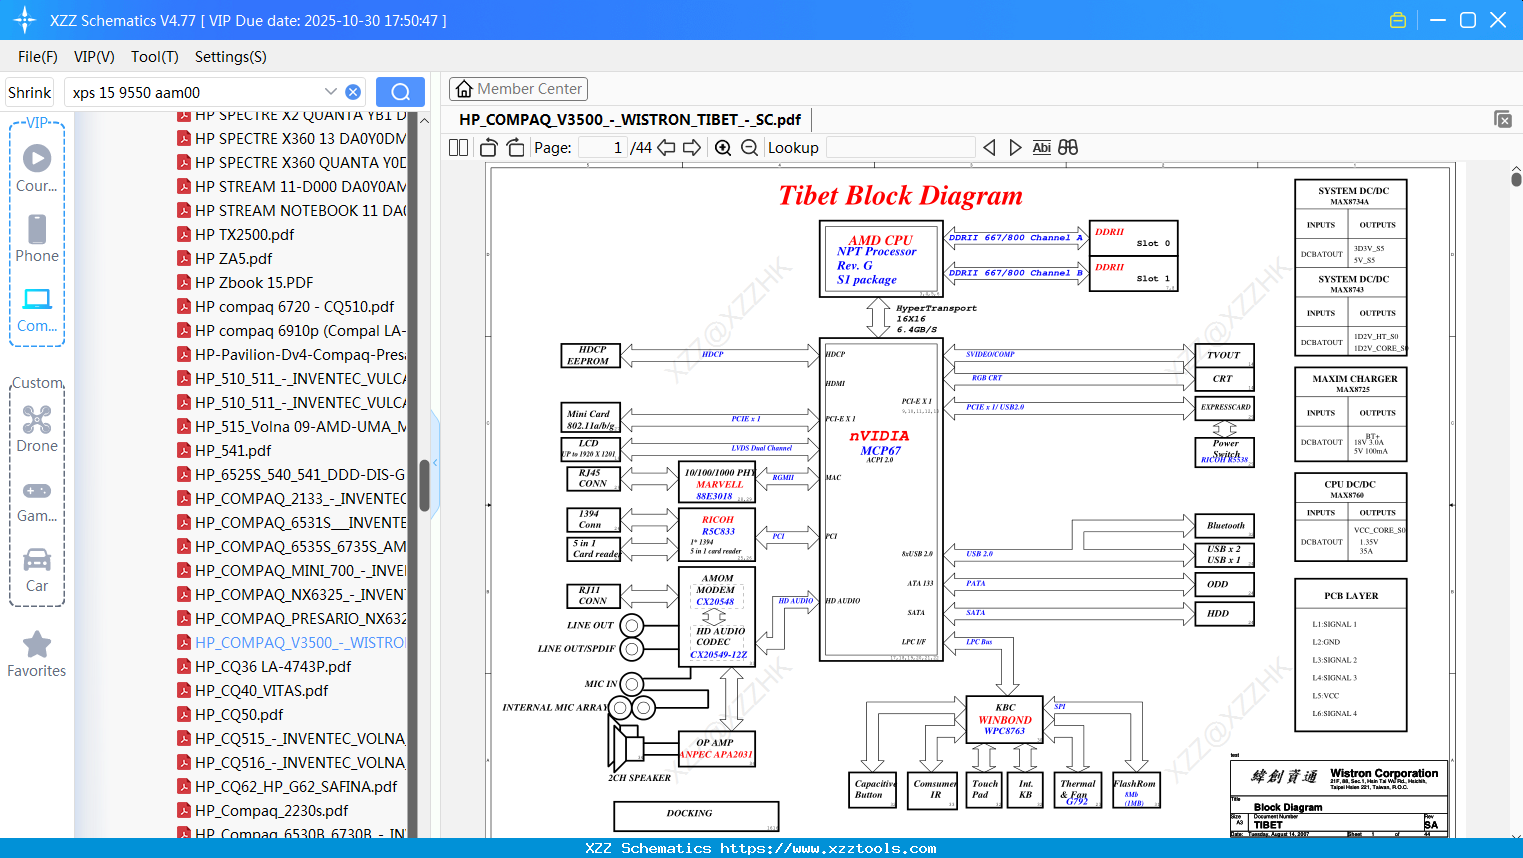Viewport: 1523px width, 858px height.
Task: Click the footer link www.xzztools.com
Action: tap(828, 848)
